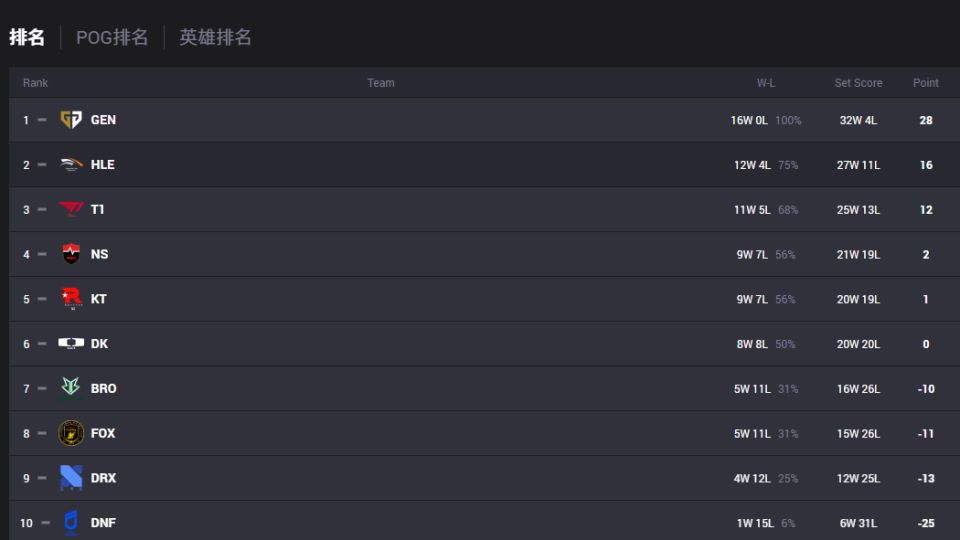Open the HLE team name link
Image resolution: width=960 pixels, height=540 pixels.
point(102,165)
